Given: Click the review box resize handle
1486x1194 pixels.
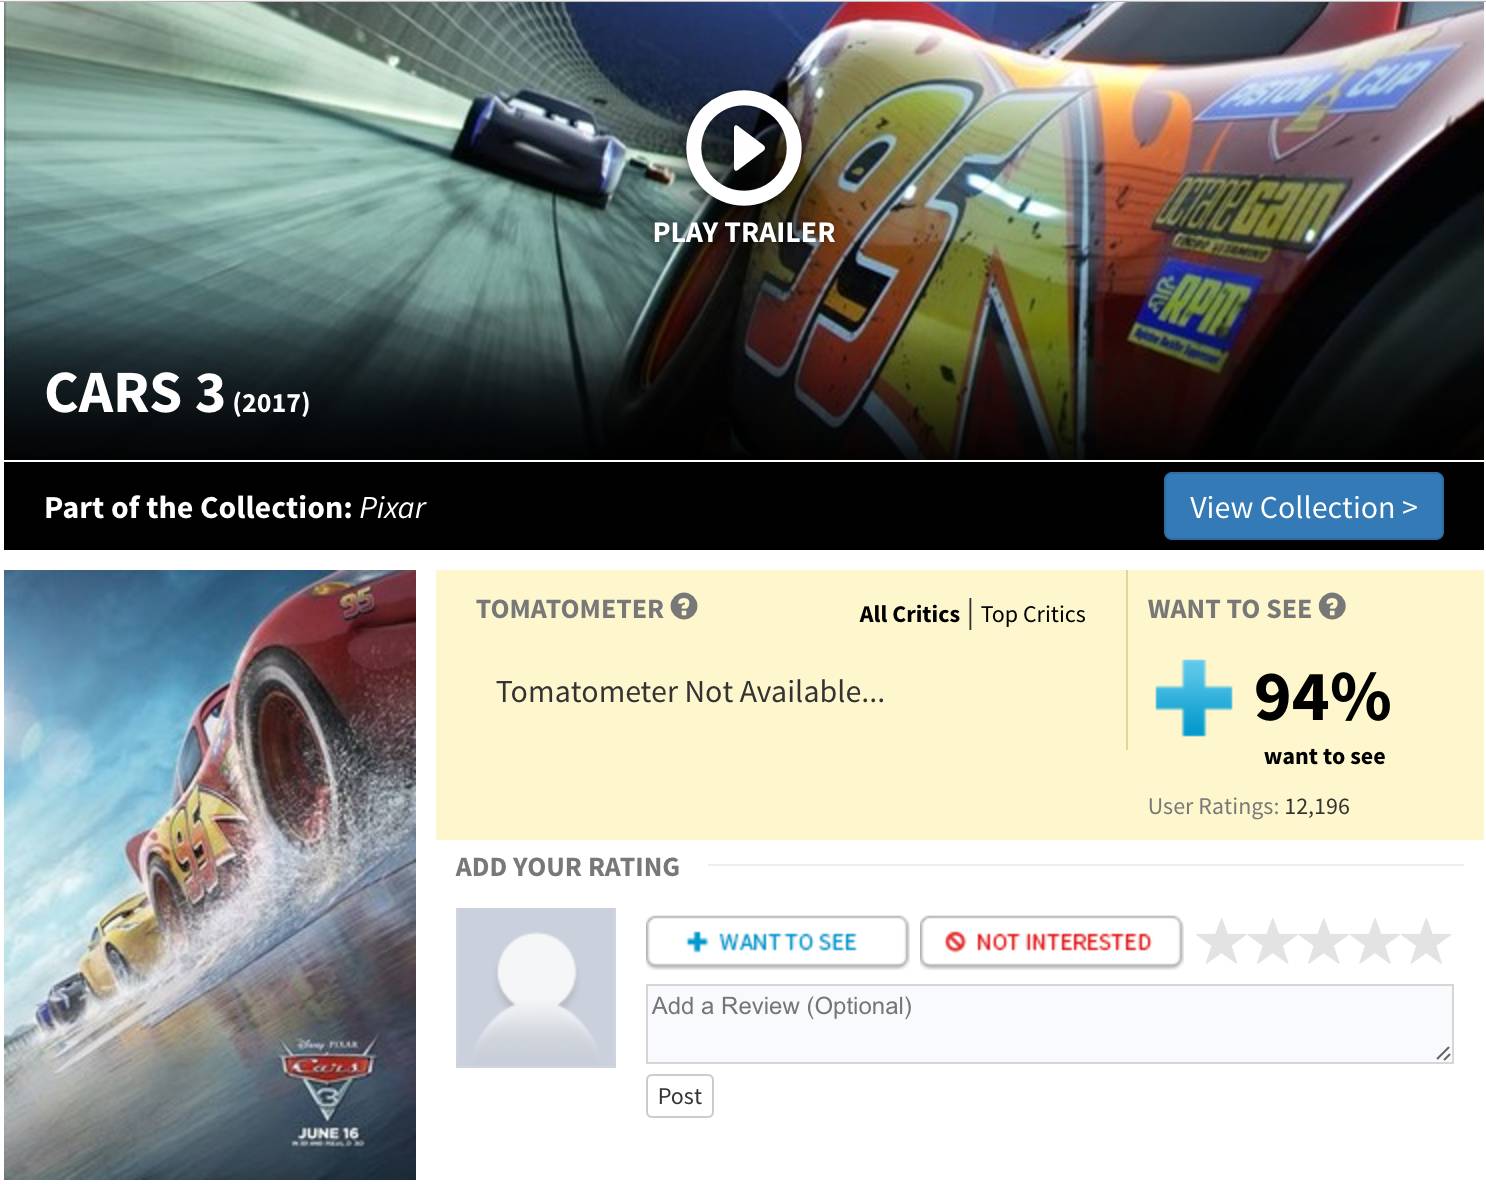Looking at the screenshot, I should (1443, 1053).
